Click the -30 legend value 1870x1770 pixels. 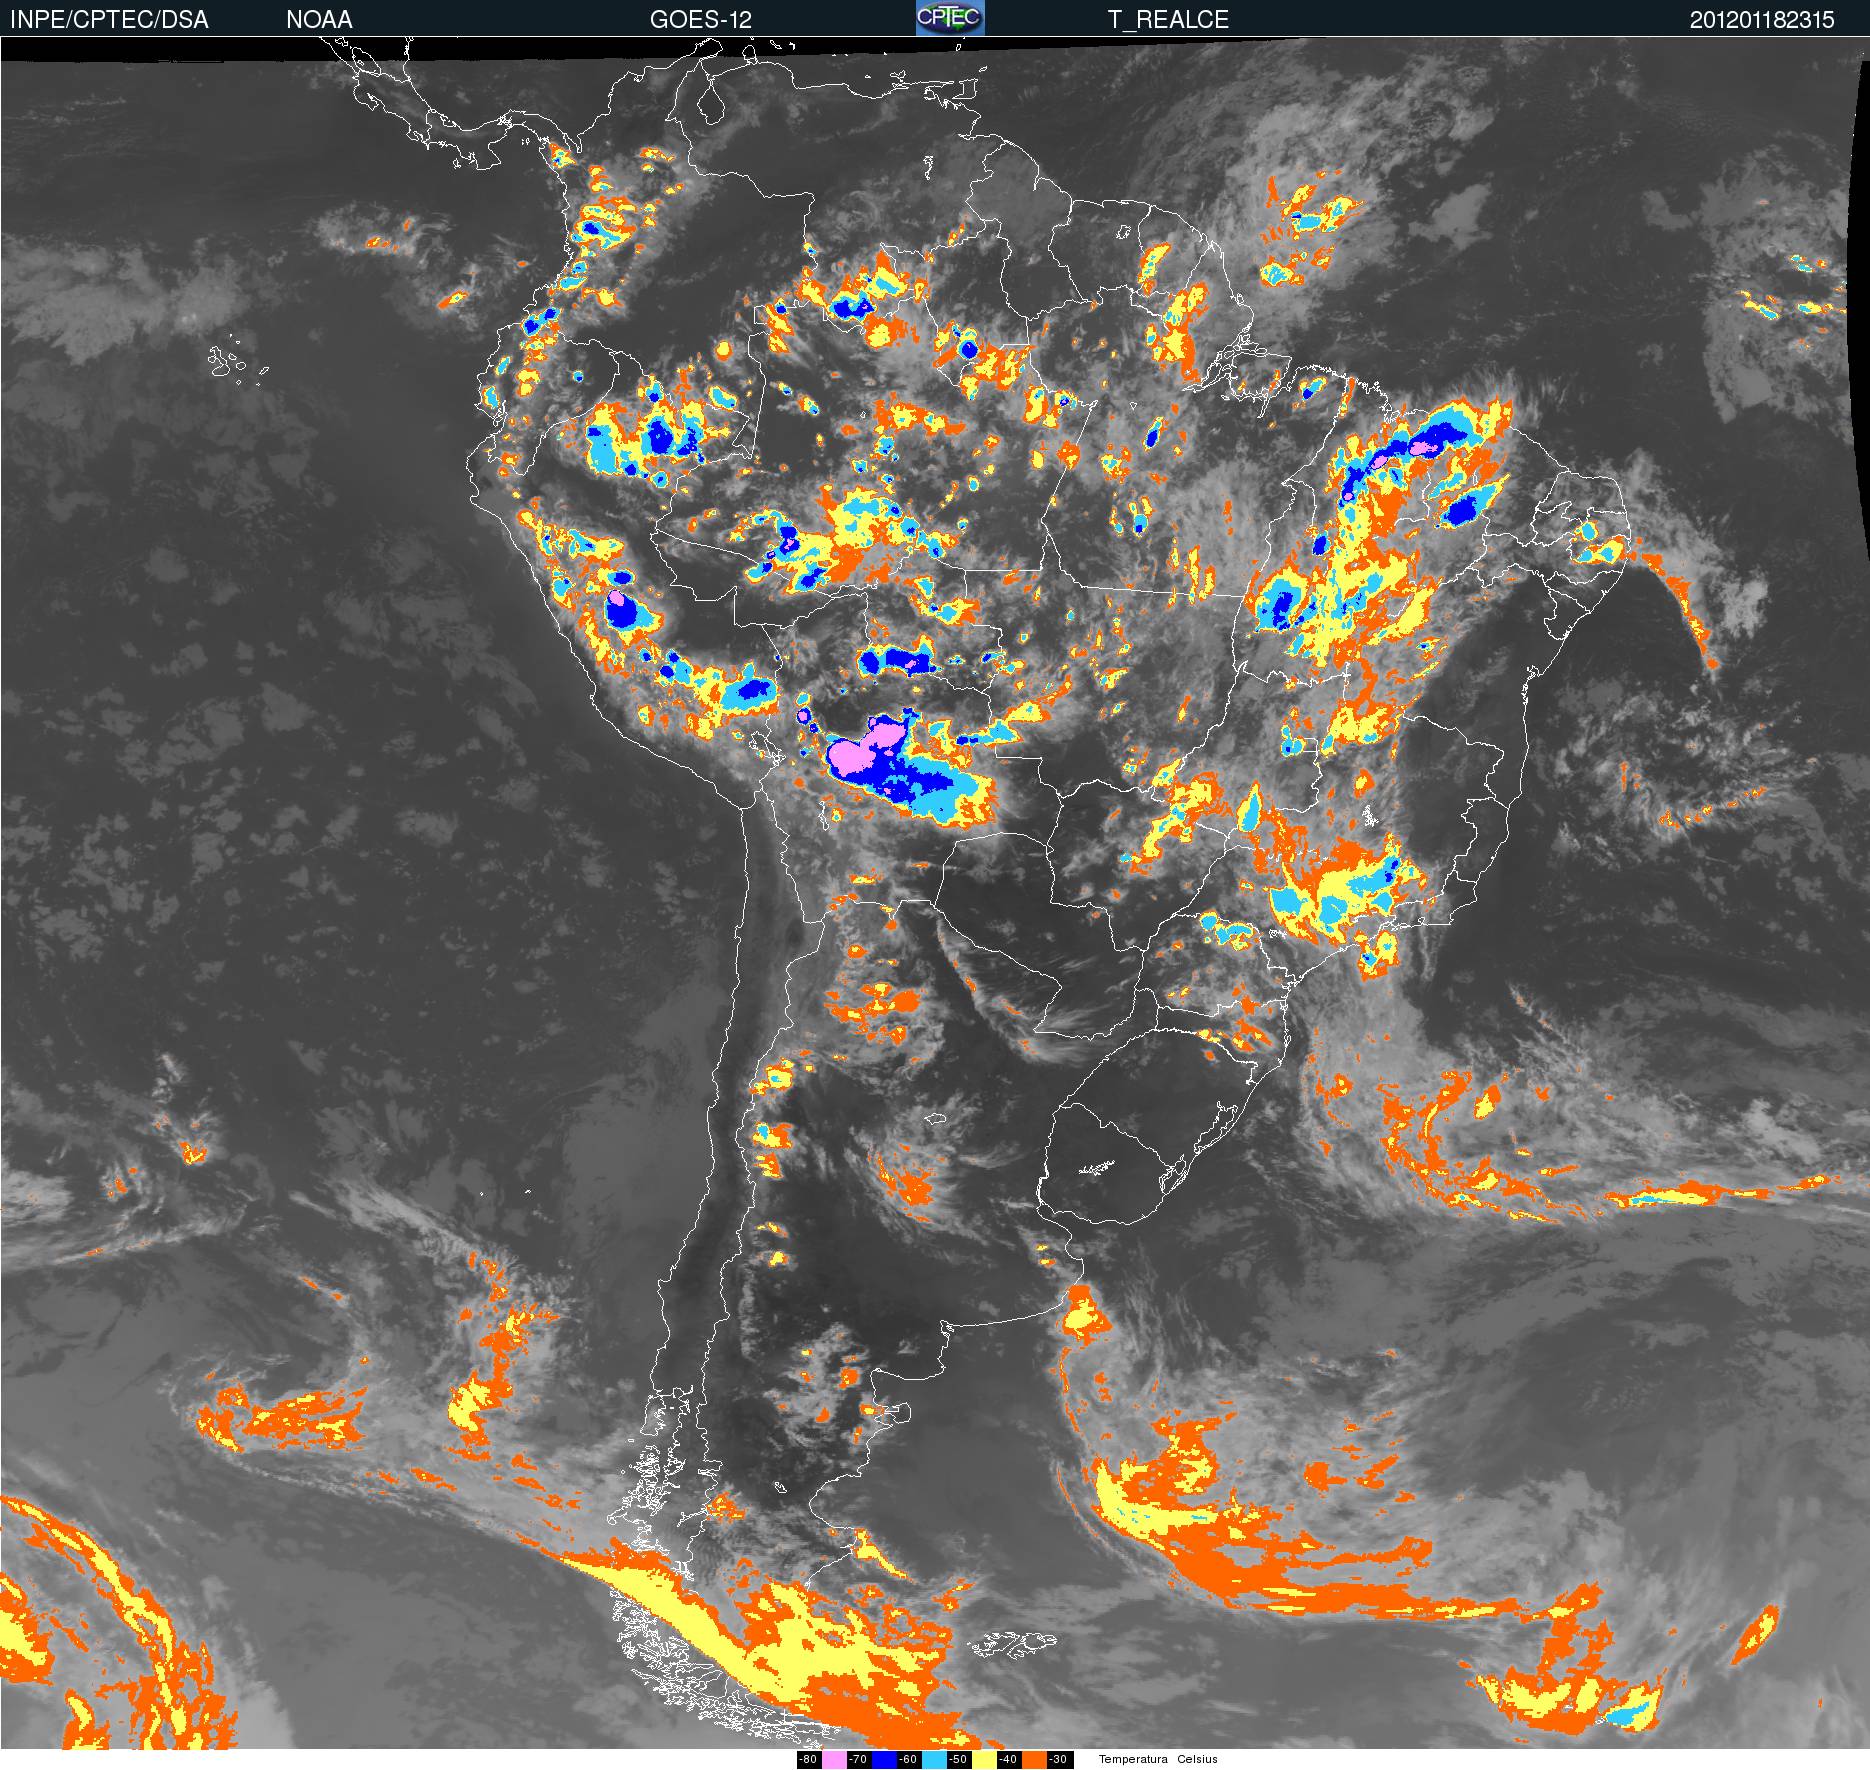1058,1760
